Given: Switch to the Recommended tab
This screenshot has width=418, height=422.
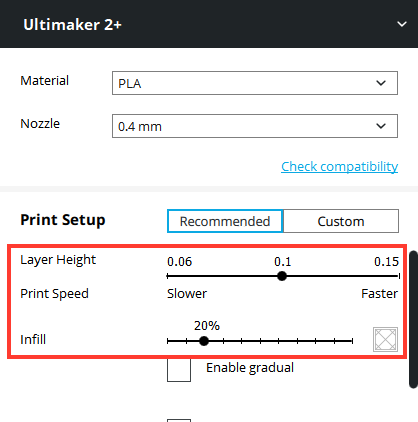Looking at the screenshot, I should 225,221.
